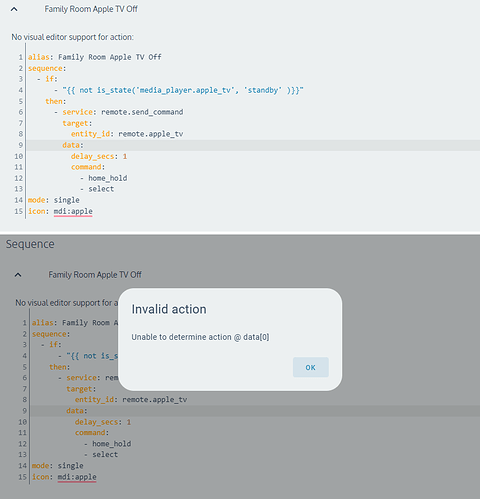480x499 pixels.
Task: Click the 'Sequence' section heading
Action: tap(30, 244)
